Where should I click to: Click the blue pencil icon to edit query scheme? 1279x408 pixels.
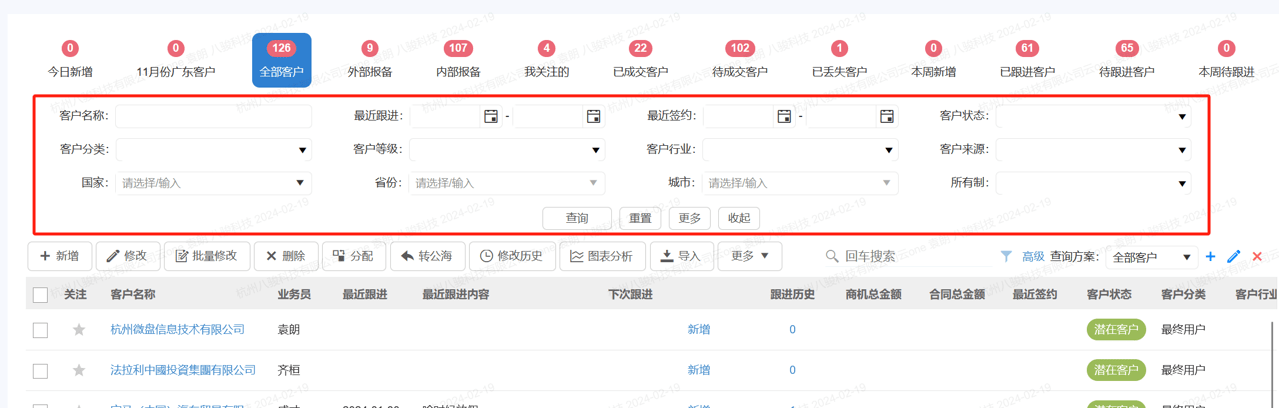tap(1234, 257)
